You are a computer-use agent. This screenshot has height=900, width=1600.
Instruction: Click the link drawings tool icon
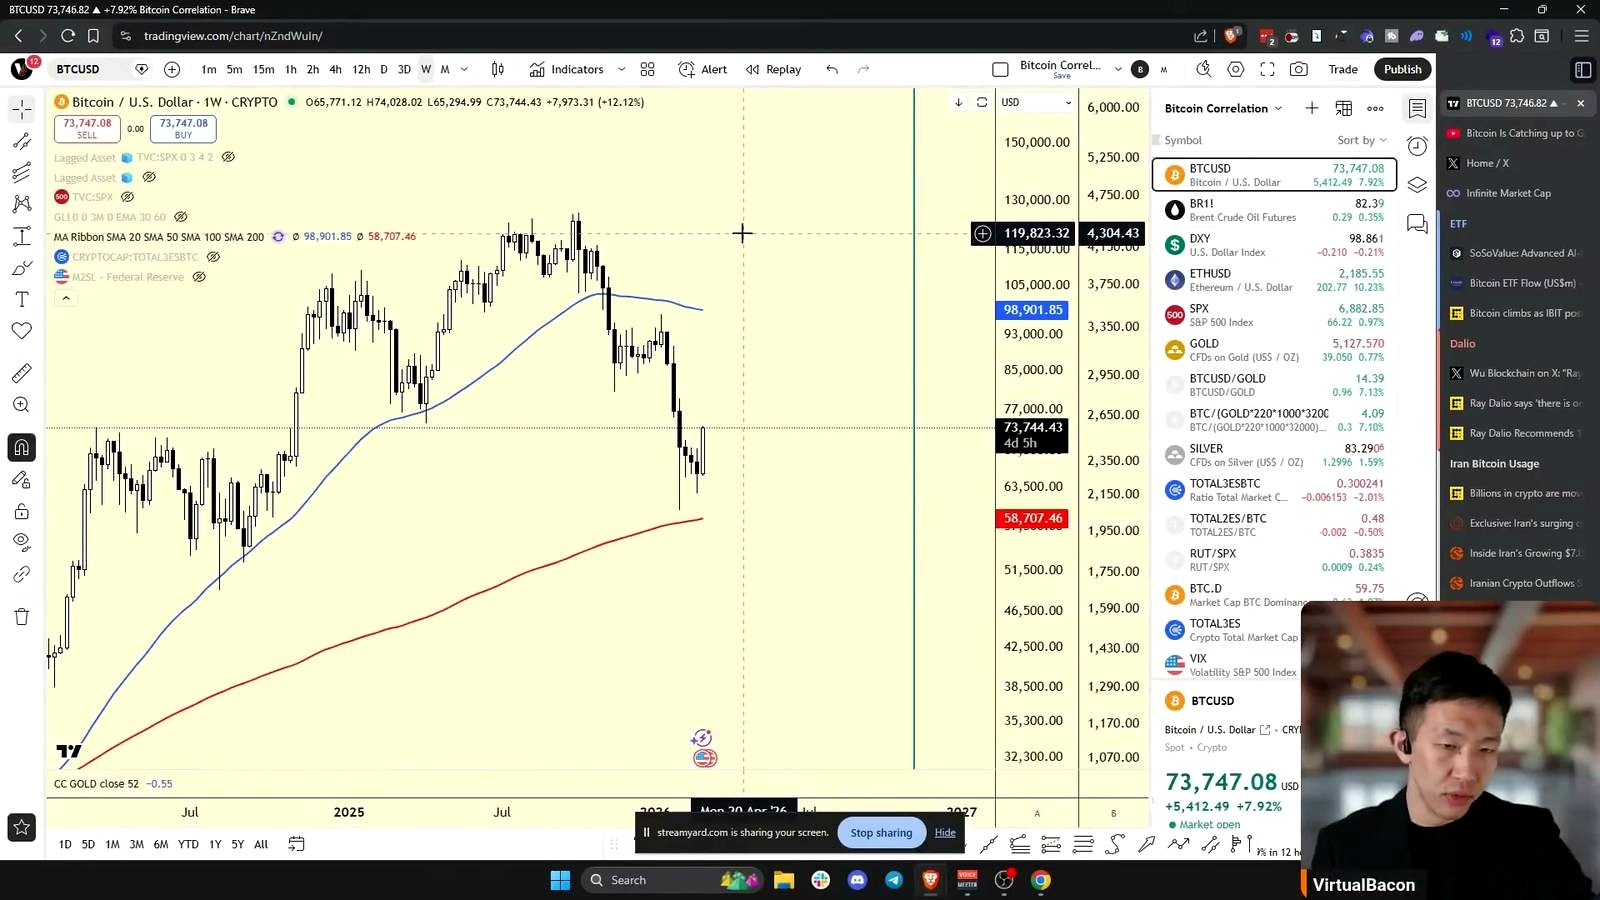point(22,574)
